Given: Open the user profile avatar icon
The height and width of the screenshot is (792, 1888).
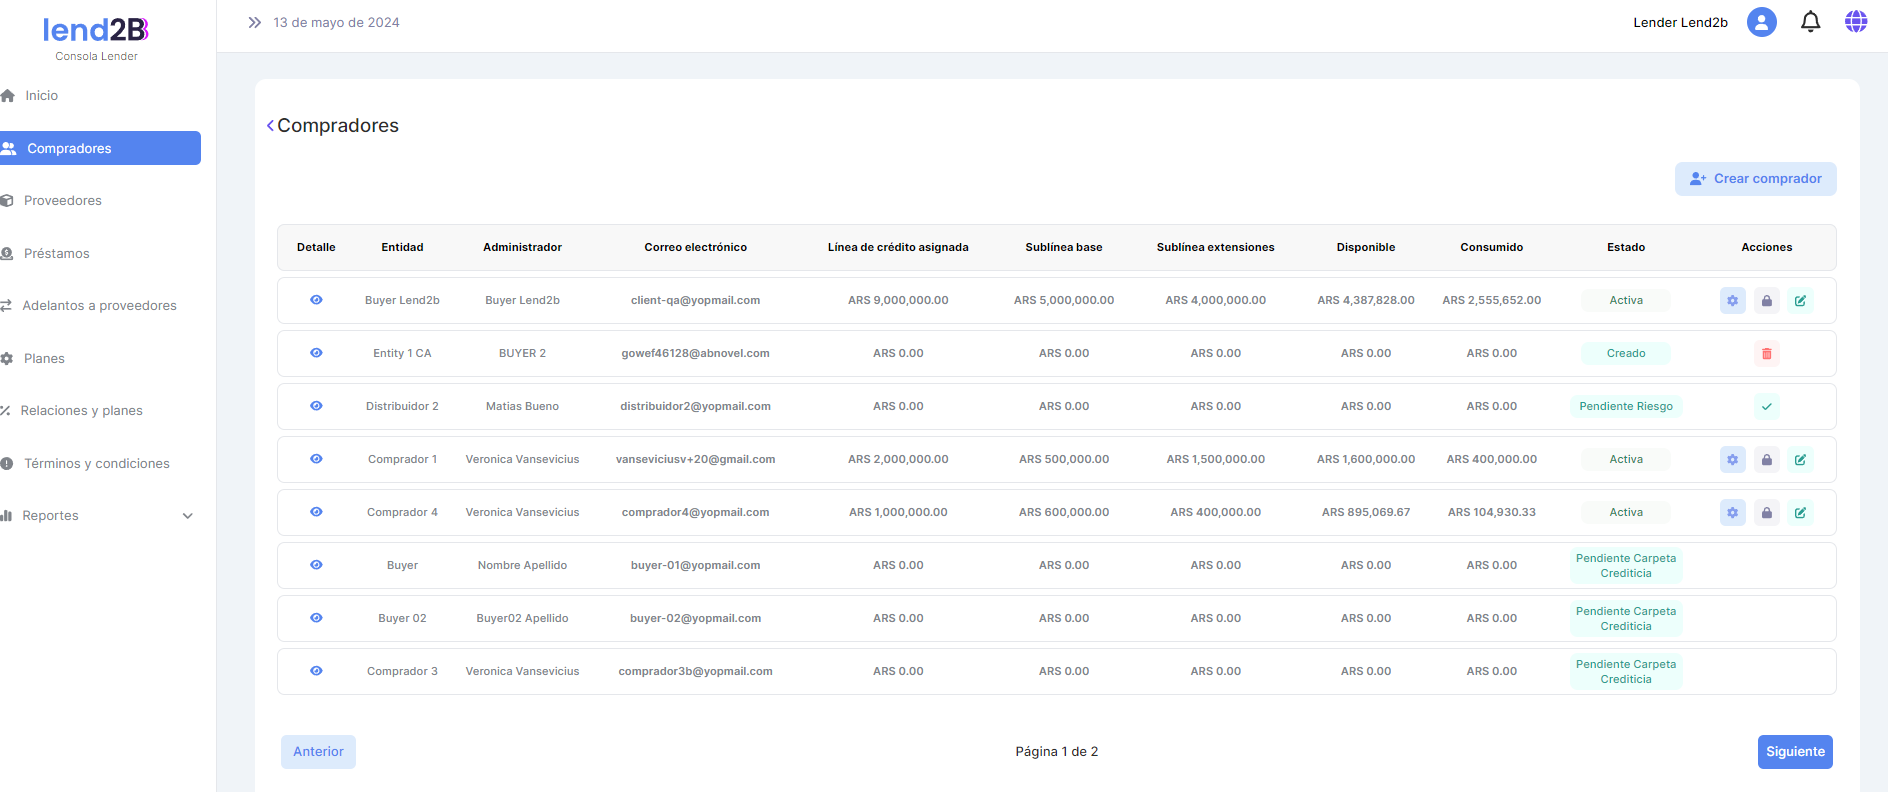Looking at the screenshot, I should pyautogui.click(x=1761, y=22).
